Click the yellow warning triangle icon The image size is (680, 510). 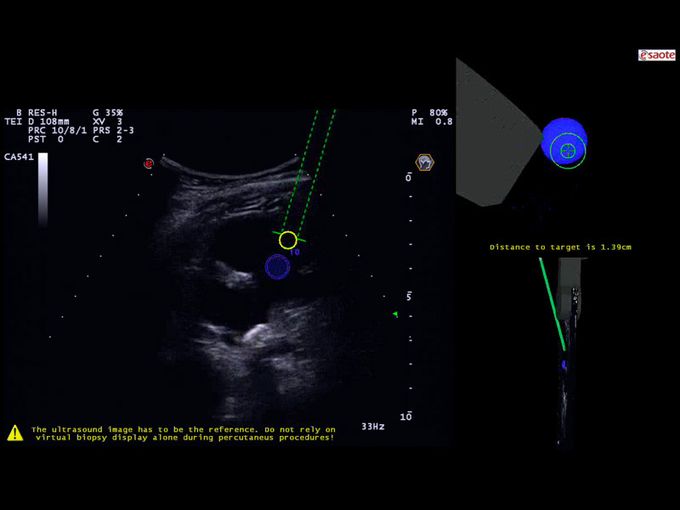point(15,433)
